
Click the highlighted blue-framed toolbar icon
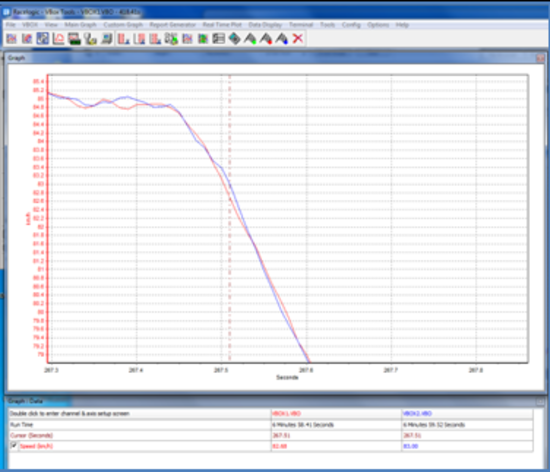43,38
